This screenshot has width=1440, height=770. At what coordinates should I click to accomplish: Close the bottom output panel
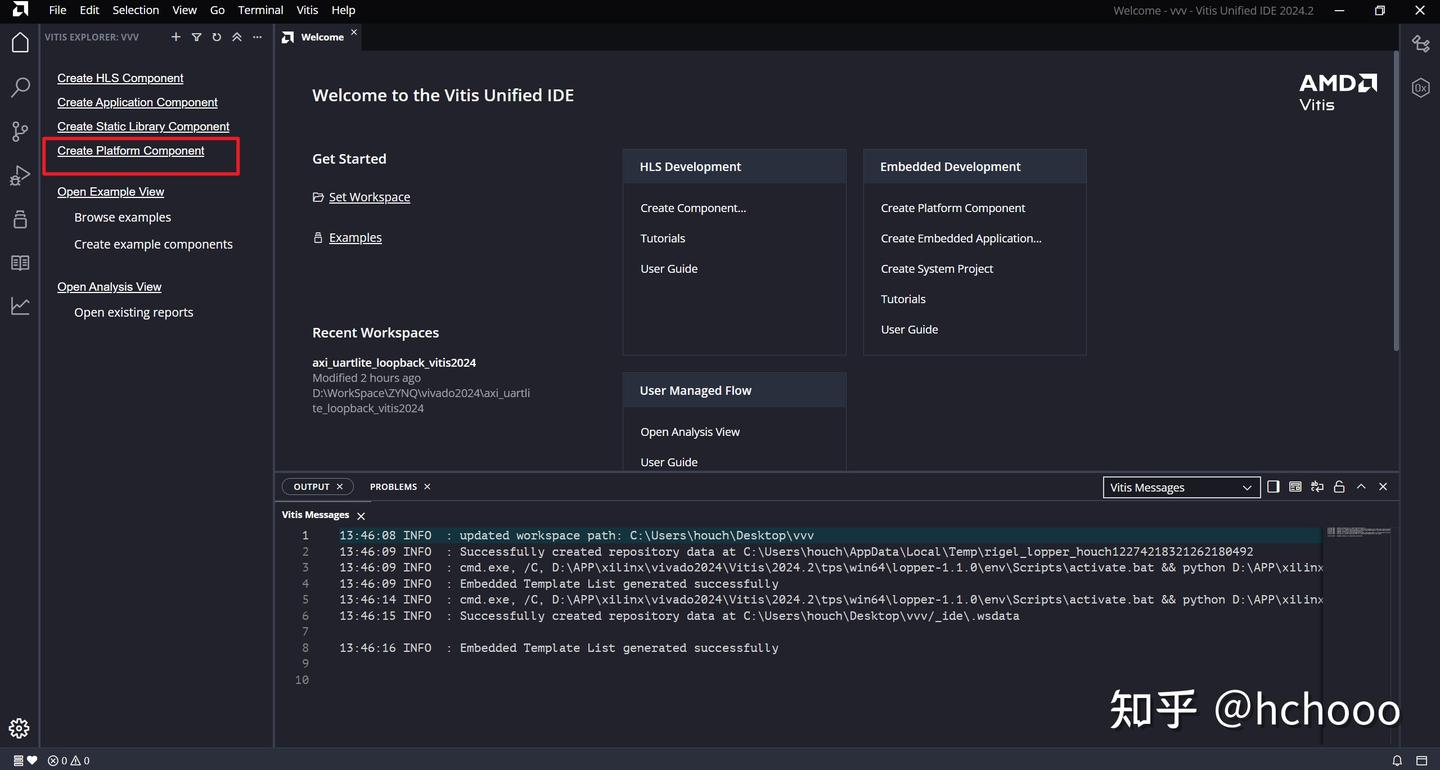click(1383, 487)
